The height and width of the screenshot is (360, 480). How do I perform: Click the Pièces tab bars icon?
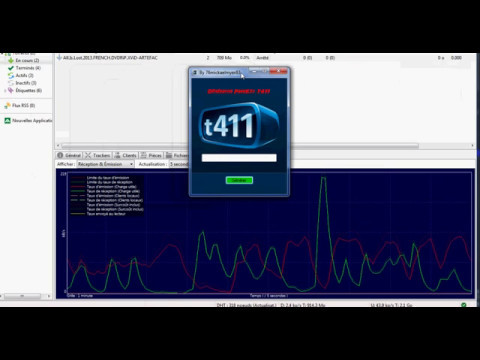click(144, 155)
